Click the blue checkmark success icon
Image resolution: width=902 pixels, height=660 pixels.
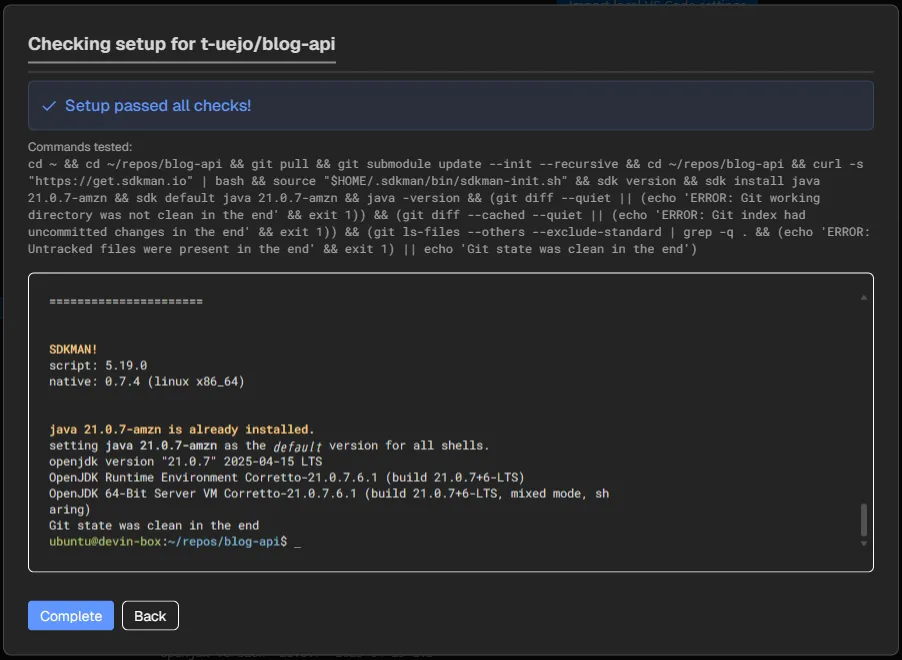(48, 105)
